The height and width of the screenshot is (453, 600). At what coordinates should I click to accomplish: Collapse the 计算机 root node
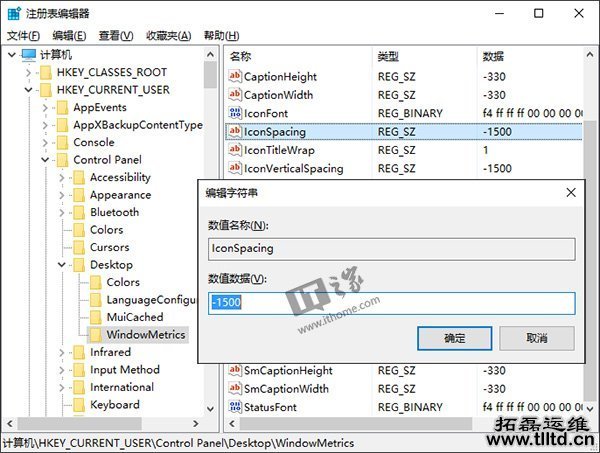pos(12,55)
